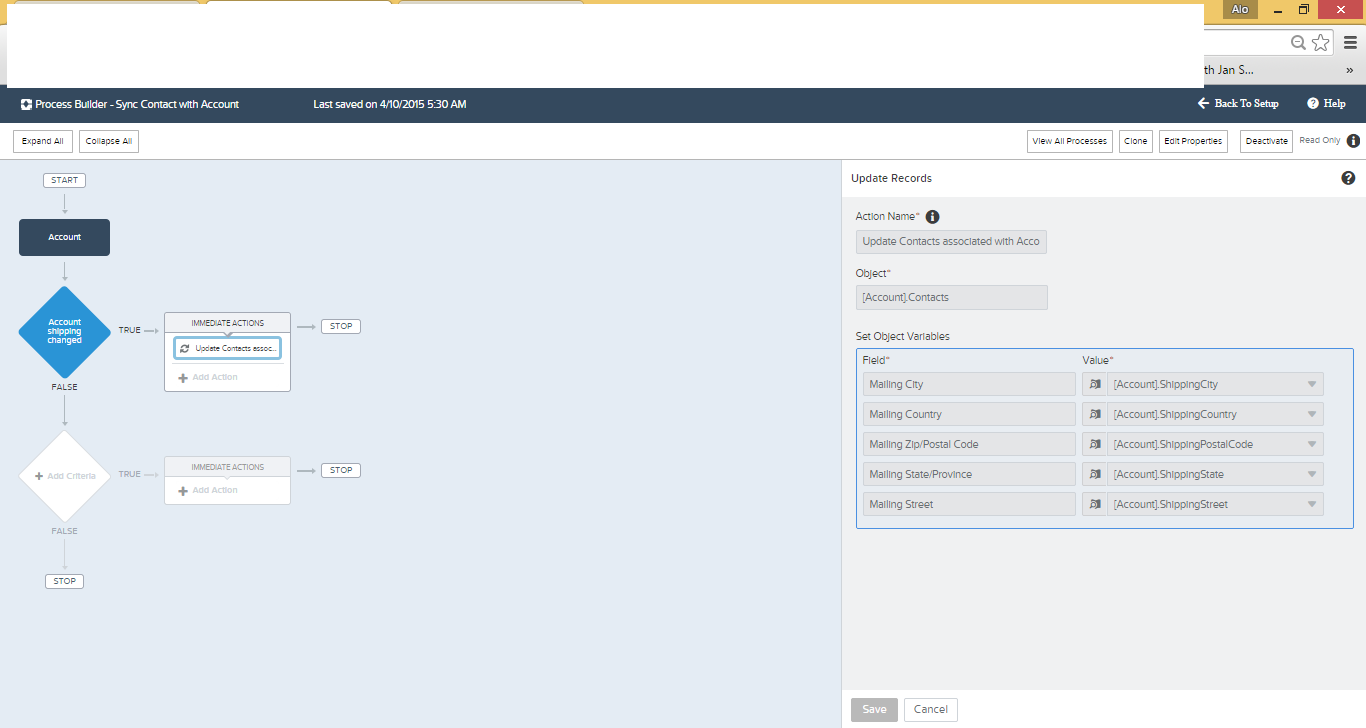Click the value type icon for ShippingCountry
1366x728 pixels.
tap(1095, 414)
